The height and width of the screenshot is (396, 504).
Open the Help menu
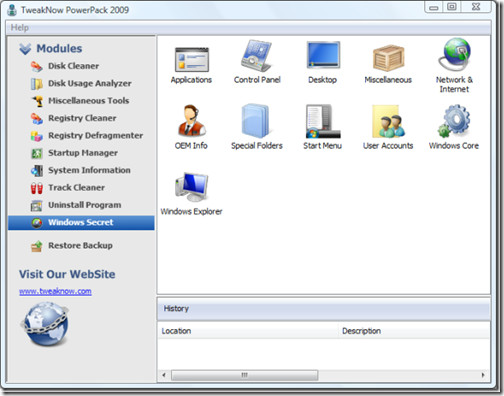point(20,28)
